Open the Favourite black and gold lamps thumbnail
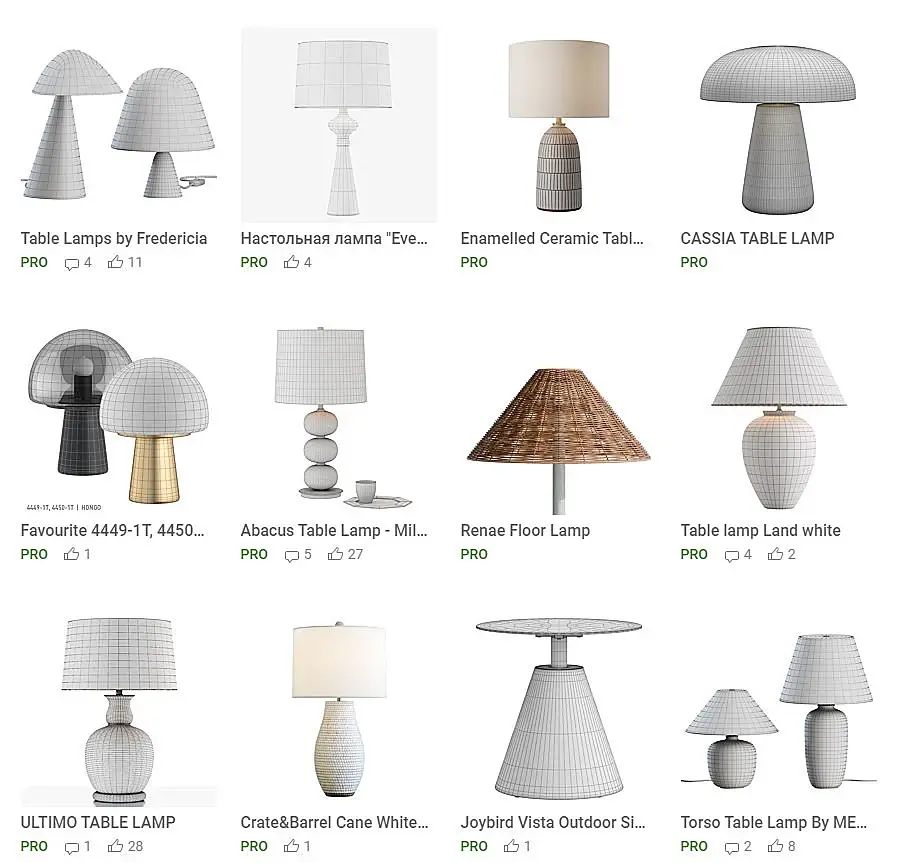 pos(119,417)
